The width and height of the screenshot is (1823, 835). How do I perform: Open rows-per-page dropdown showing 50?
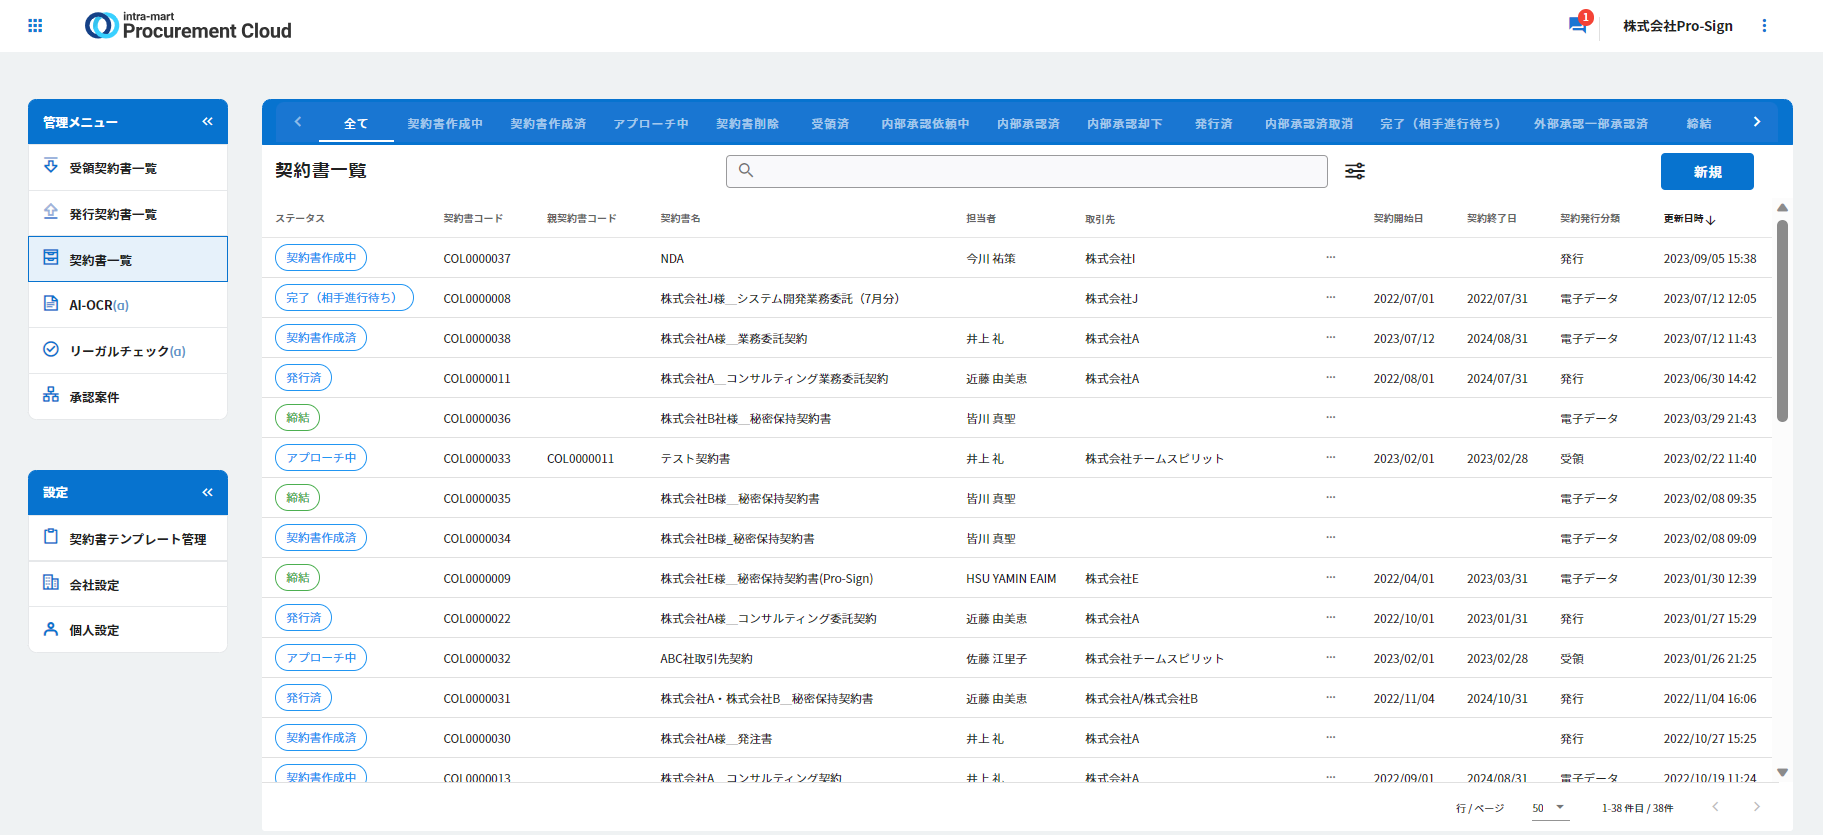(x=1549, y=808)
